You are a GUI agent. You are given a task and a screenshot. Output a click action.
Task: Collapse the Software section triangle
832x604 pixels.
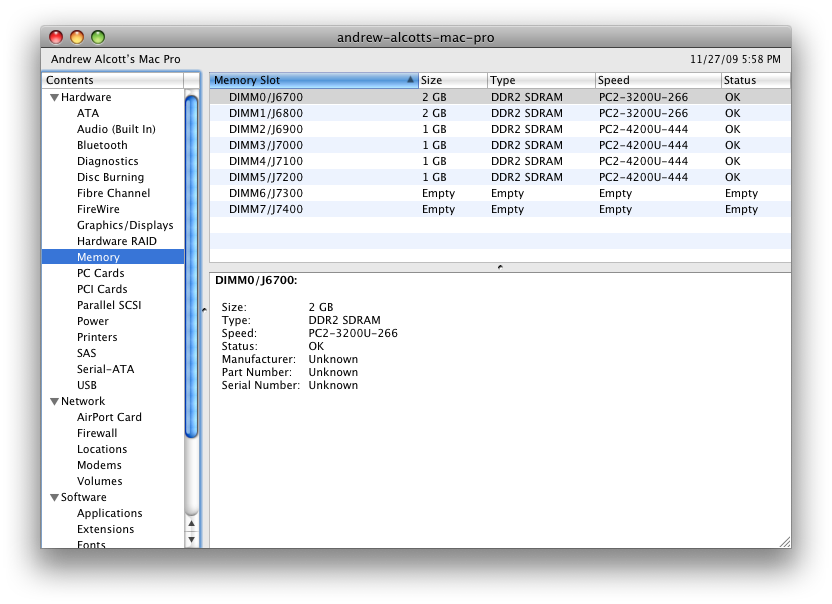tap(54, 498)
